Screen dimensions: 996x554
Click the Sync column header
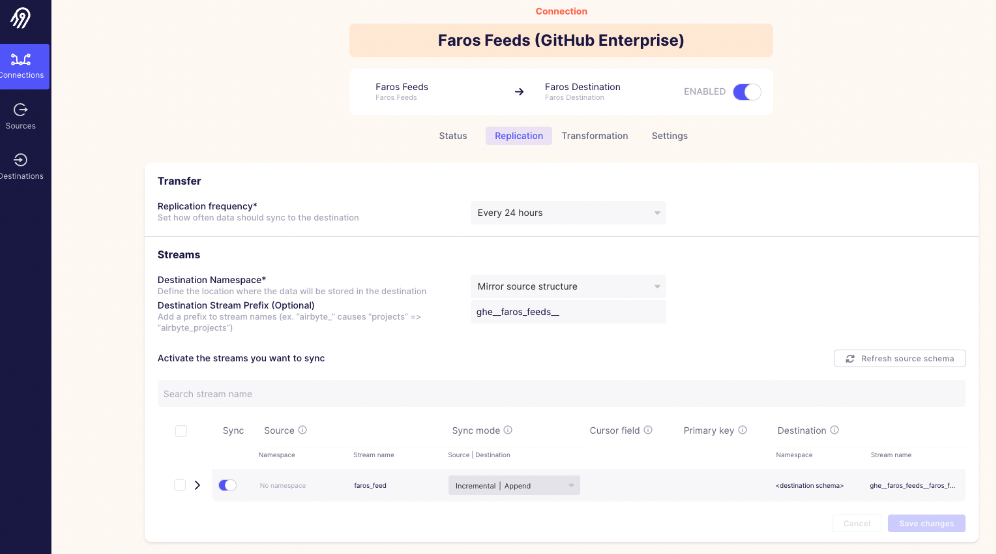tap(233, 431)
